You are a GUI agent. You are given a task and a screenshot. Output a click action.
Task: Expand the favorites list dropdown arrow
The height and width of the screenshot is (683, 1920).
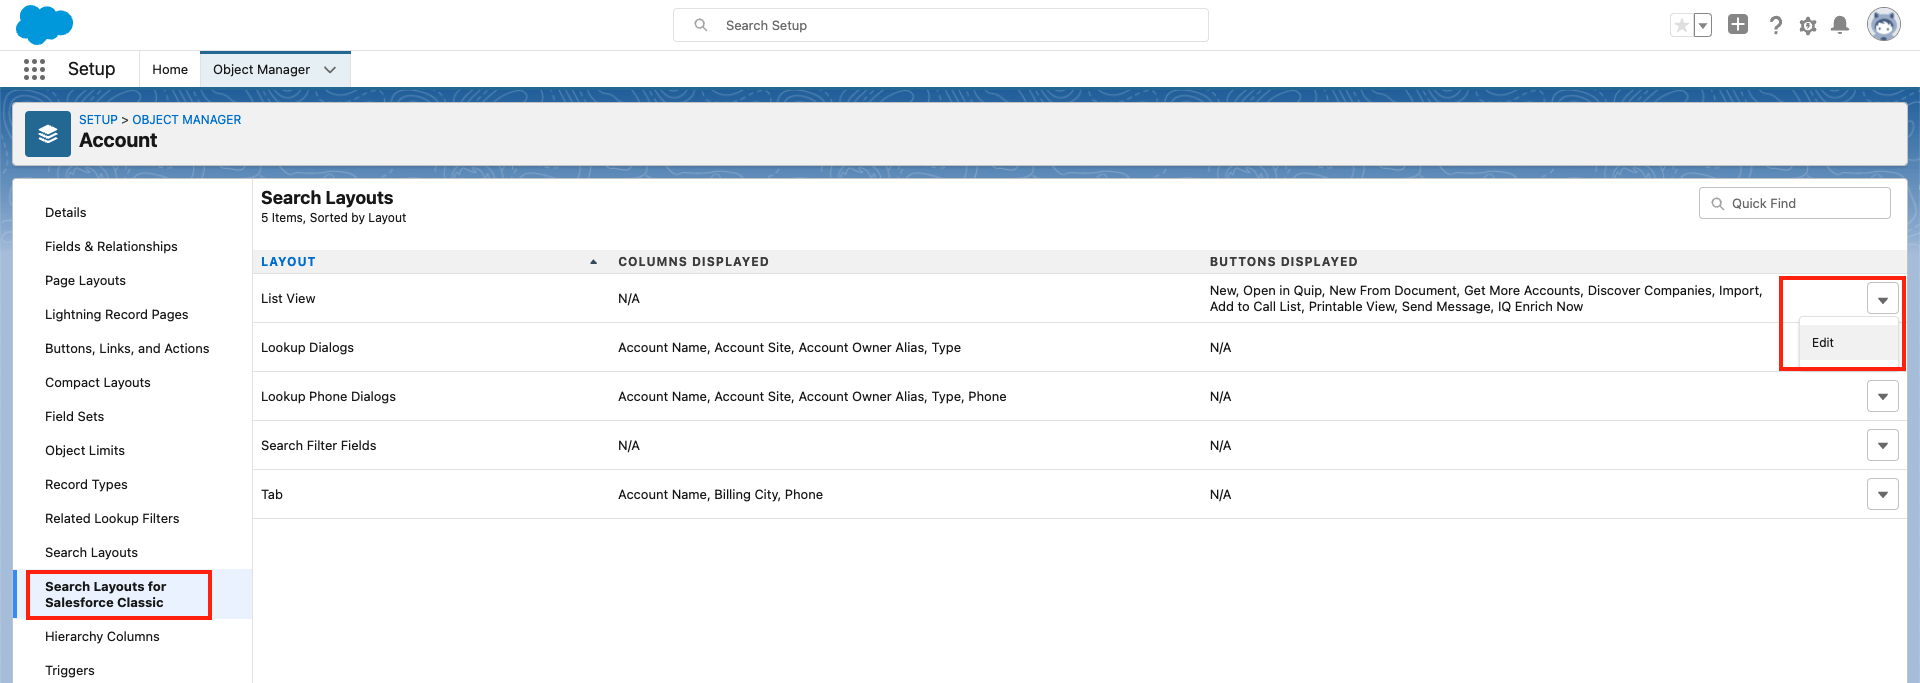1702,26
